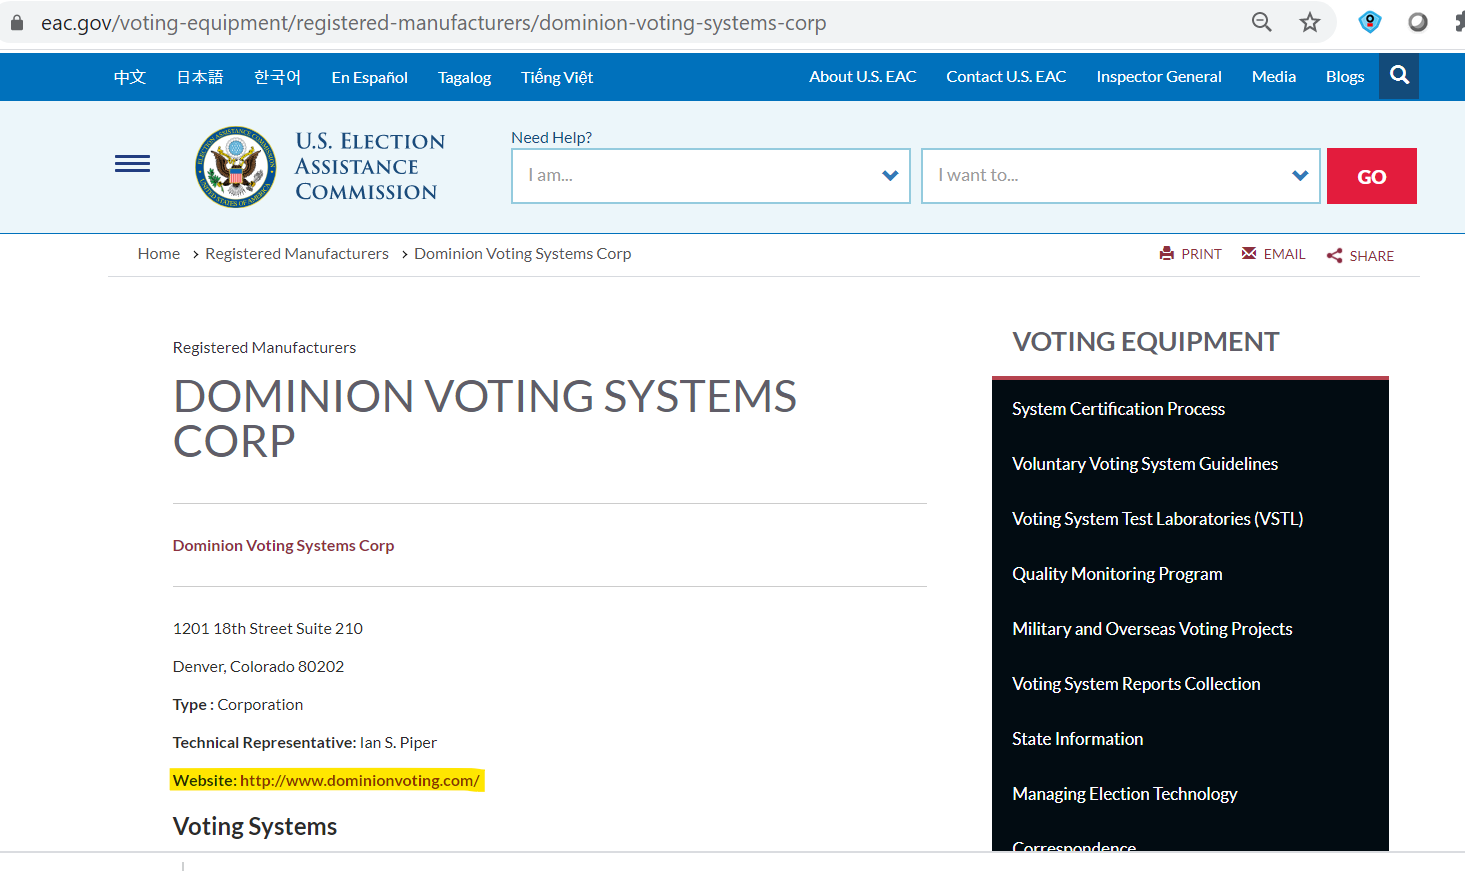
Task: Open Voluntary Voting System Guidelines link
Action: (1145, 464)
